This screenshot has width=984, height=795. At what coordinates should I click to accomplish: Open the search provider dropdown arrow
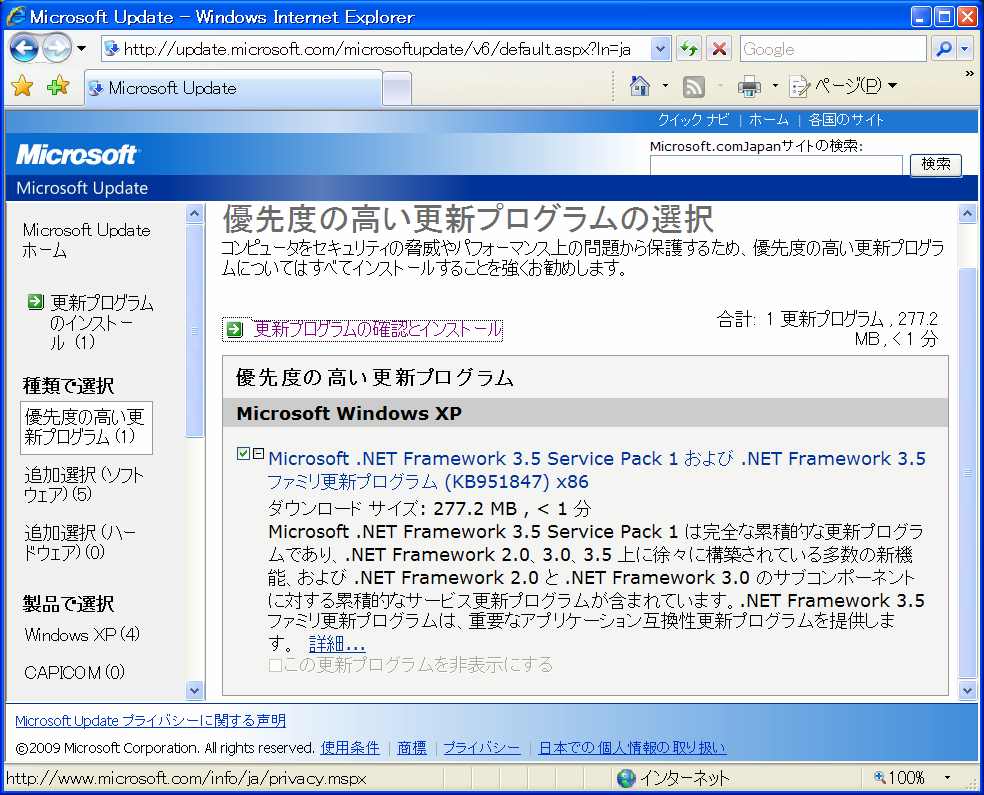[965, 49]
